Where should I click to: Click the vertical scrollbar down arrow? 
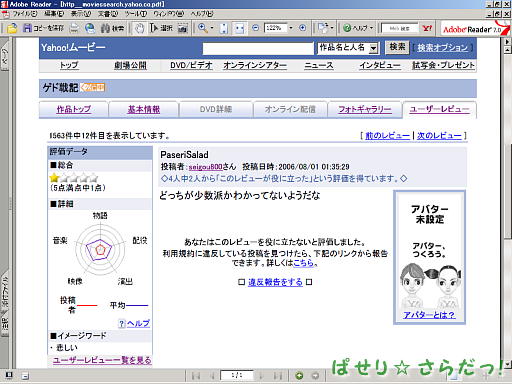coord(507,364)
